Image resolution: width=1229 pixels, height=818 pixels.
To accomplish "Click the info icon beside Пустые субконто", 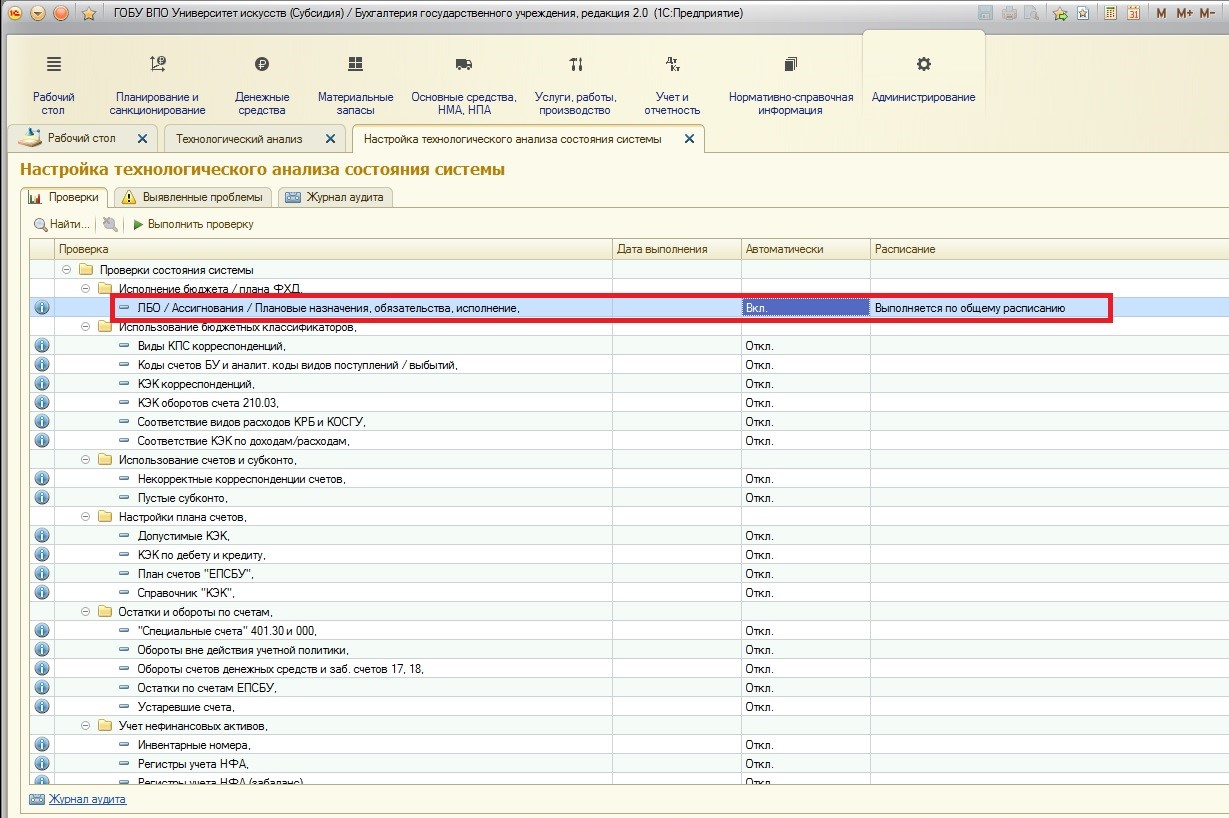I will (x=42, y=498).
